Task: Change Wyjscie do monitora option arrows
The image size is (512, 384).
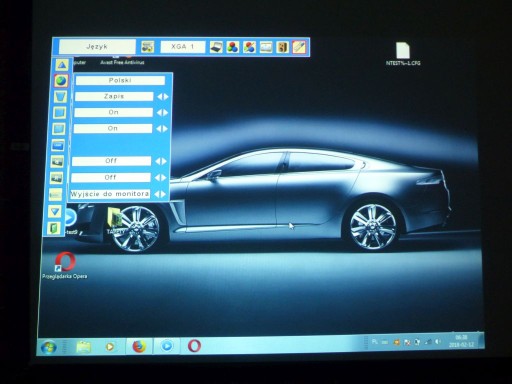Action: tap(160, 194)
